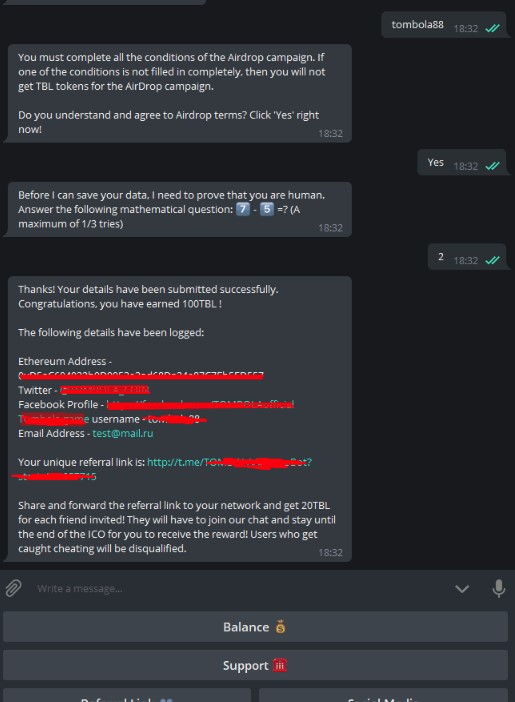Click the number 7 emoji in question
Screen dimensions: 515x702
pos(243,209)
